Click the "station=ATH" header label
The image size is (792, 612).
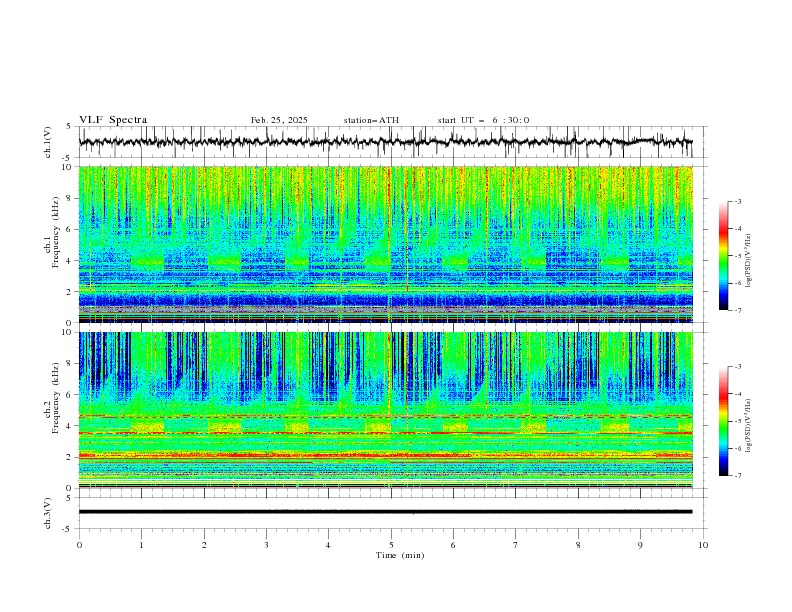[371, 120]
